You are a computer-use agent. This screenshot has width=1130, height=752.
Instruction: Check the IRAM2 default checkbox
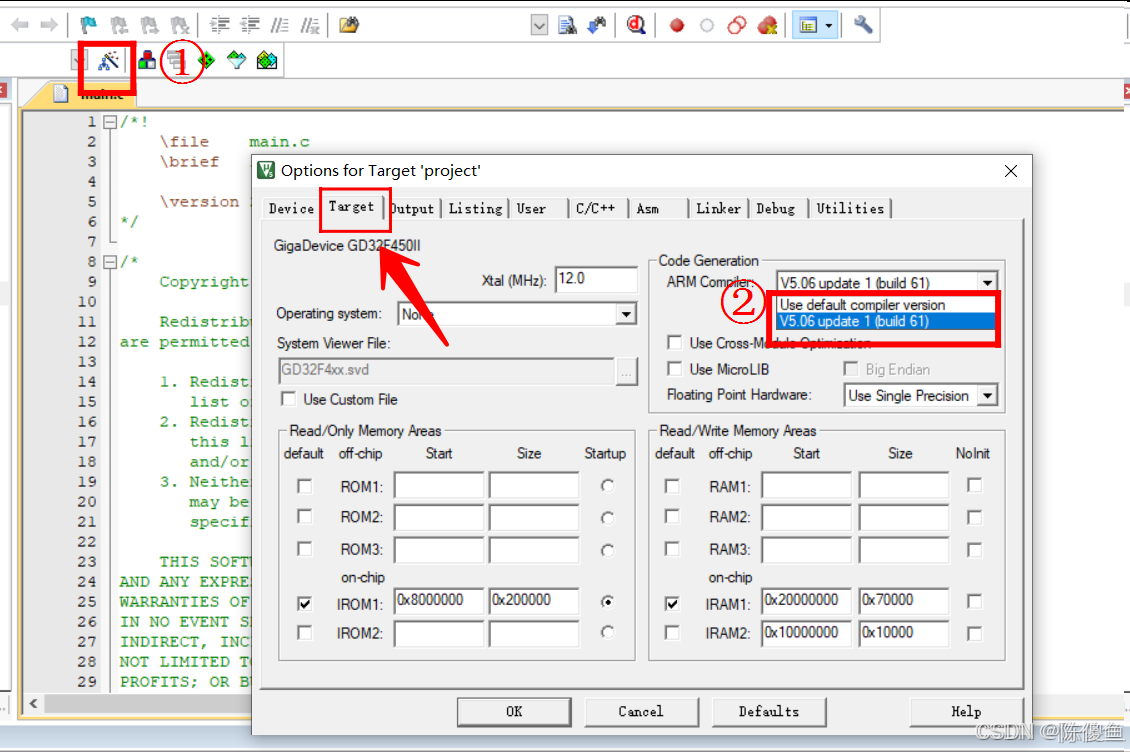point(672,633)
